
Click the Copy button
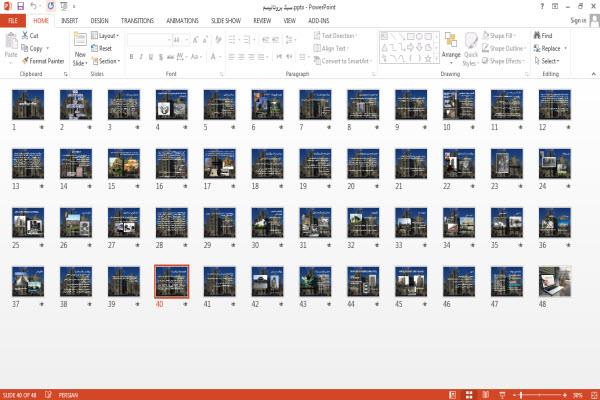[34, 48]
